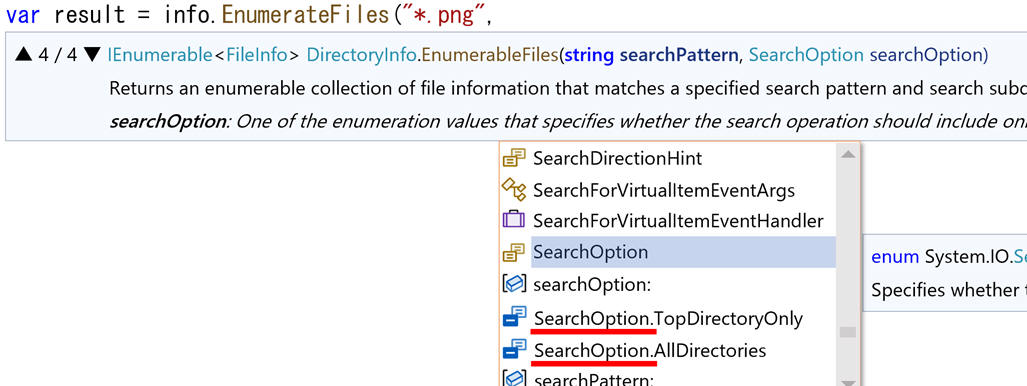
Task: Select the highlighted SearchOption entry
Action: [683, 252]
